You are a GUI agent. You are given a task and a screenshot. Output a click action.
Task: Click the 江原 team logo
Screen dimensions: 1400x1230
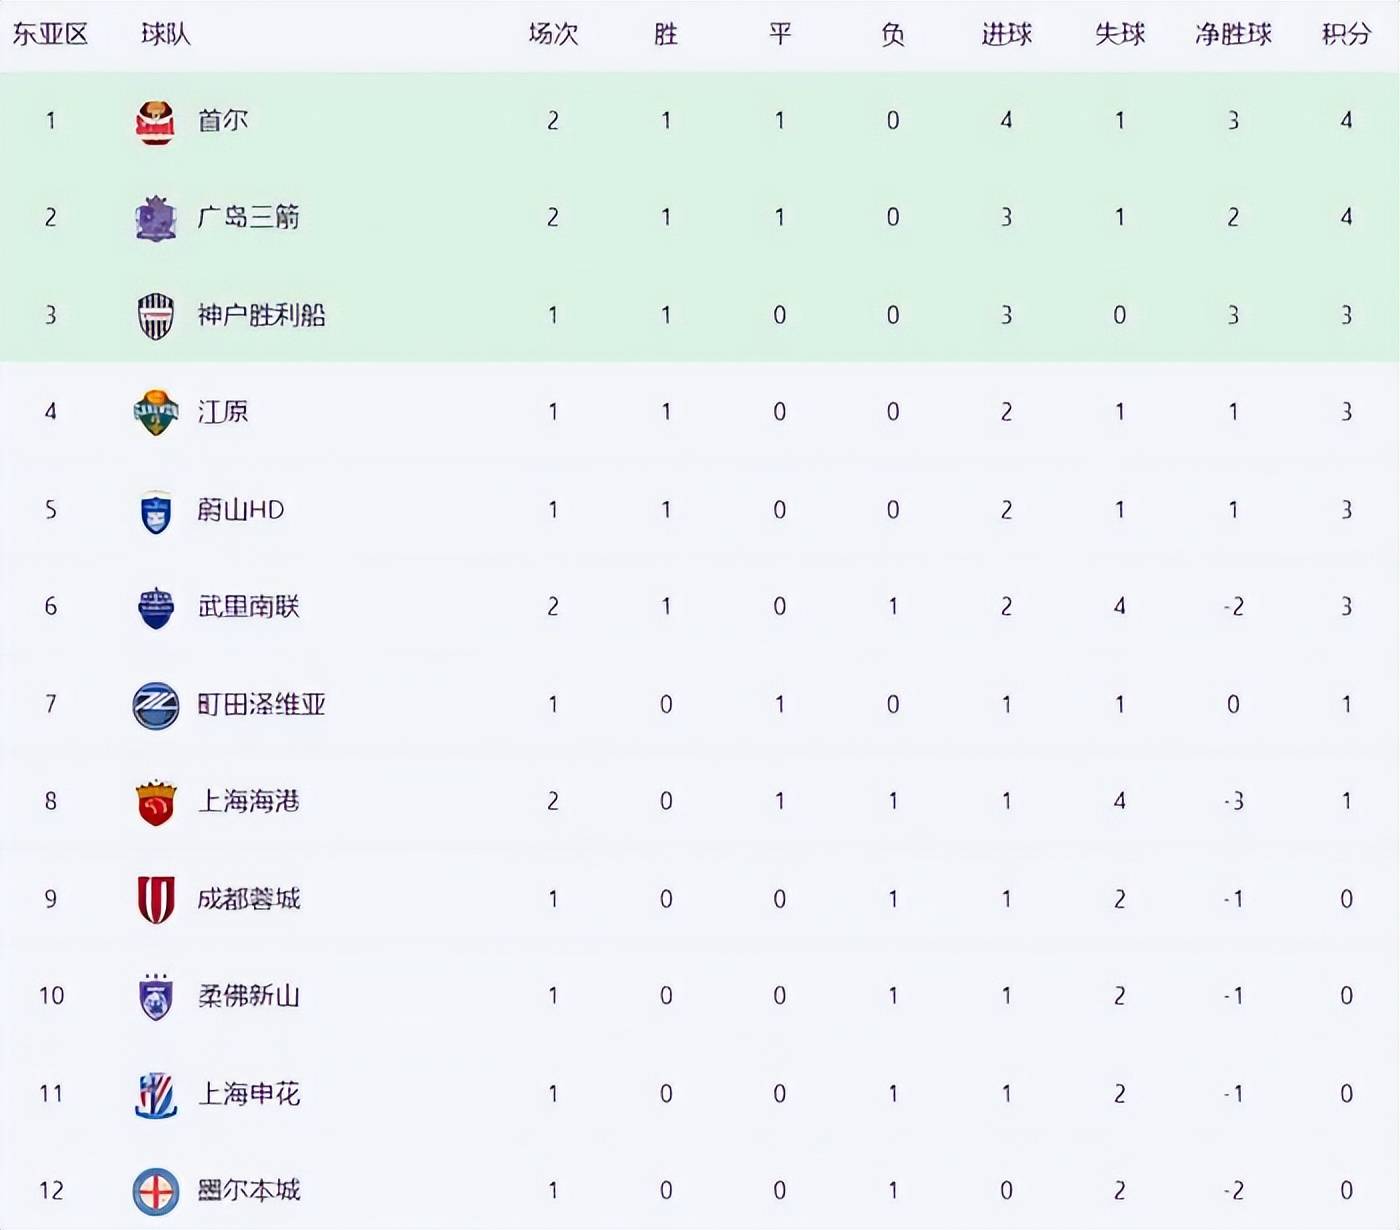155,412
